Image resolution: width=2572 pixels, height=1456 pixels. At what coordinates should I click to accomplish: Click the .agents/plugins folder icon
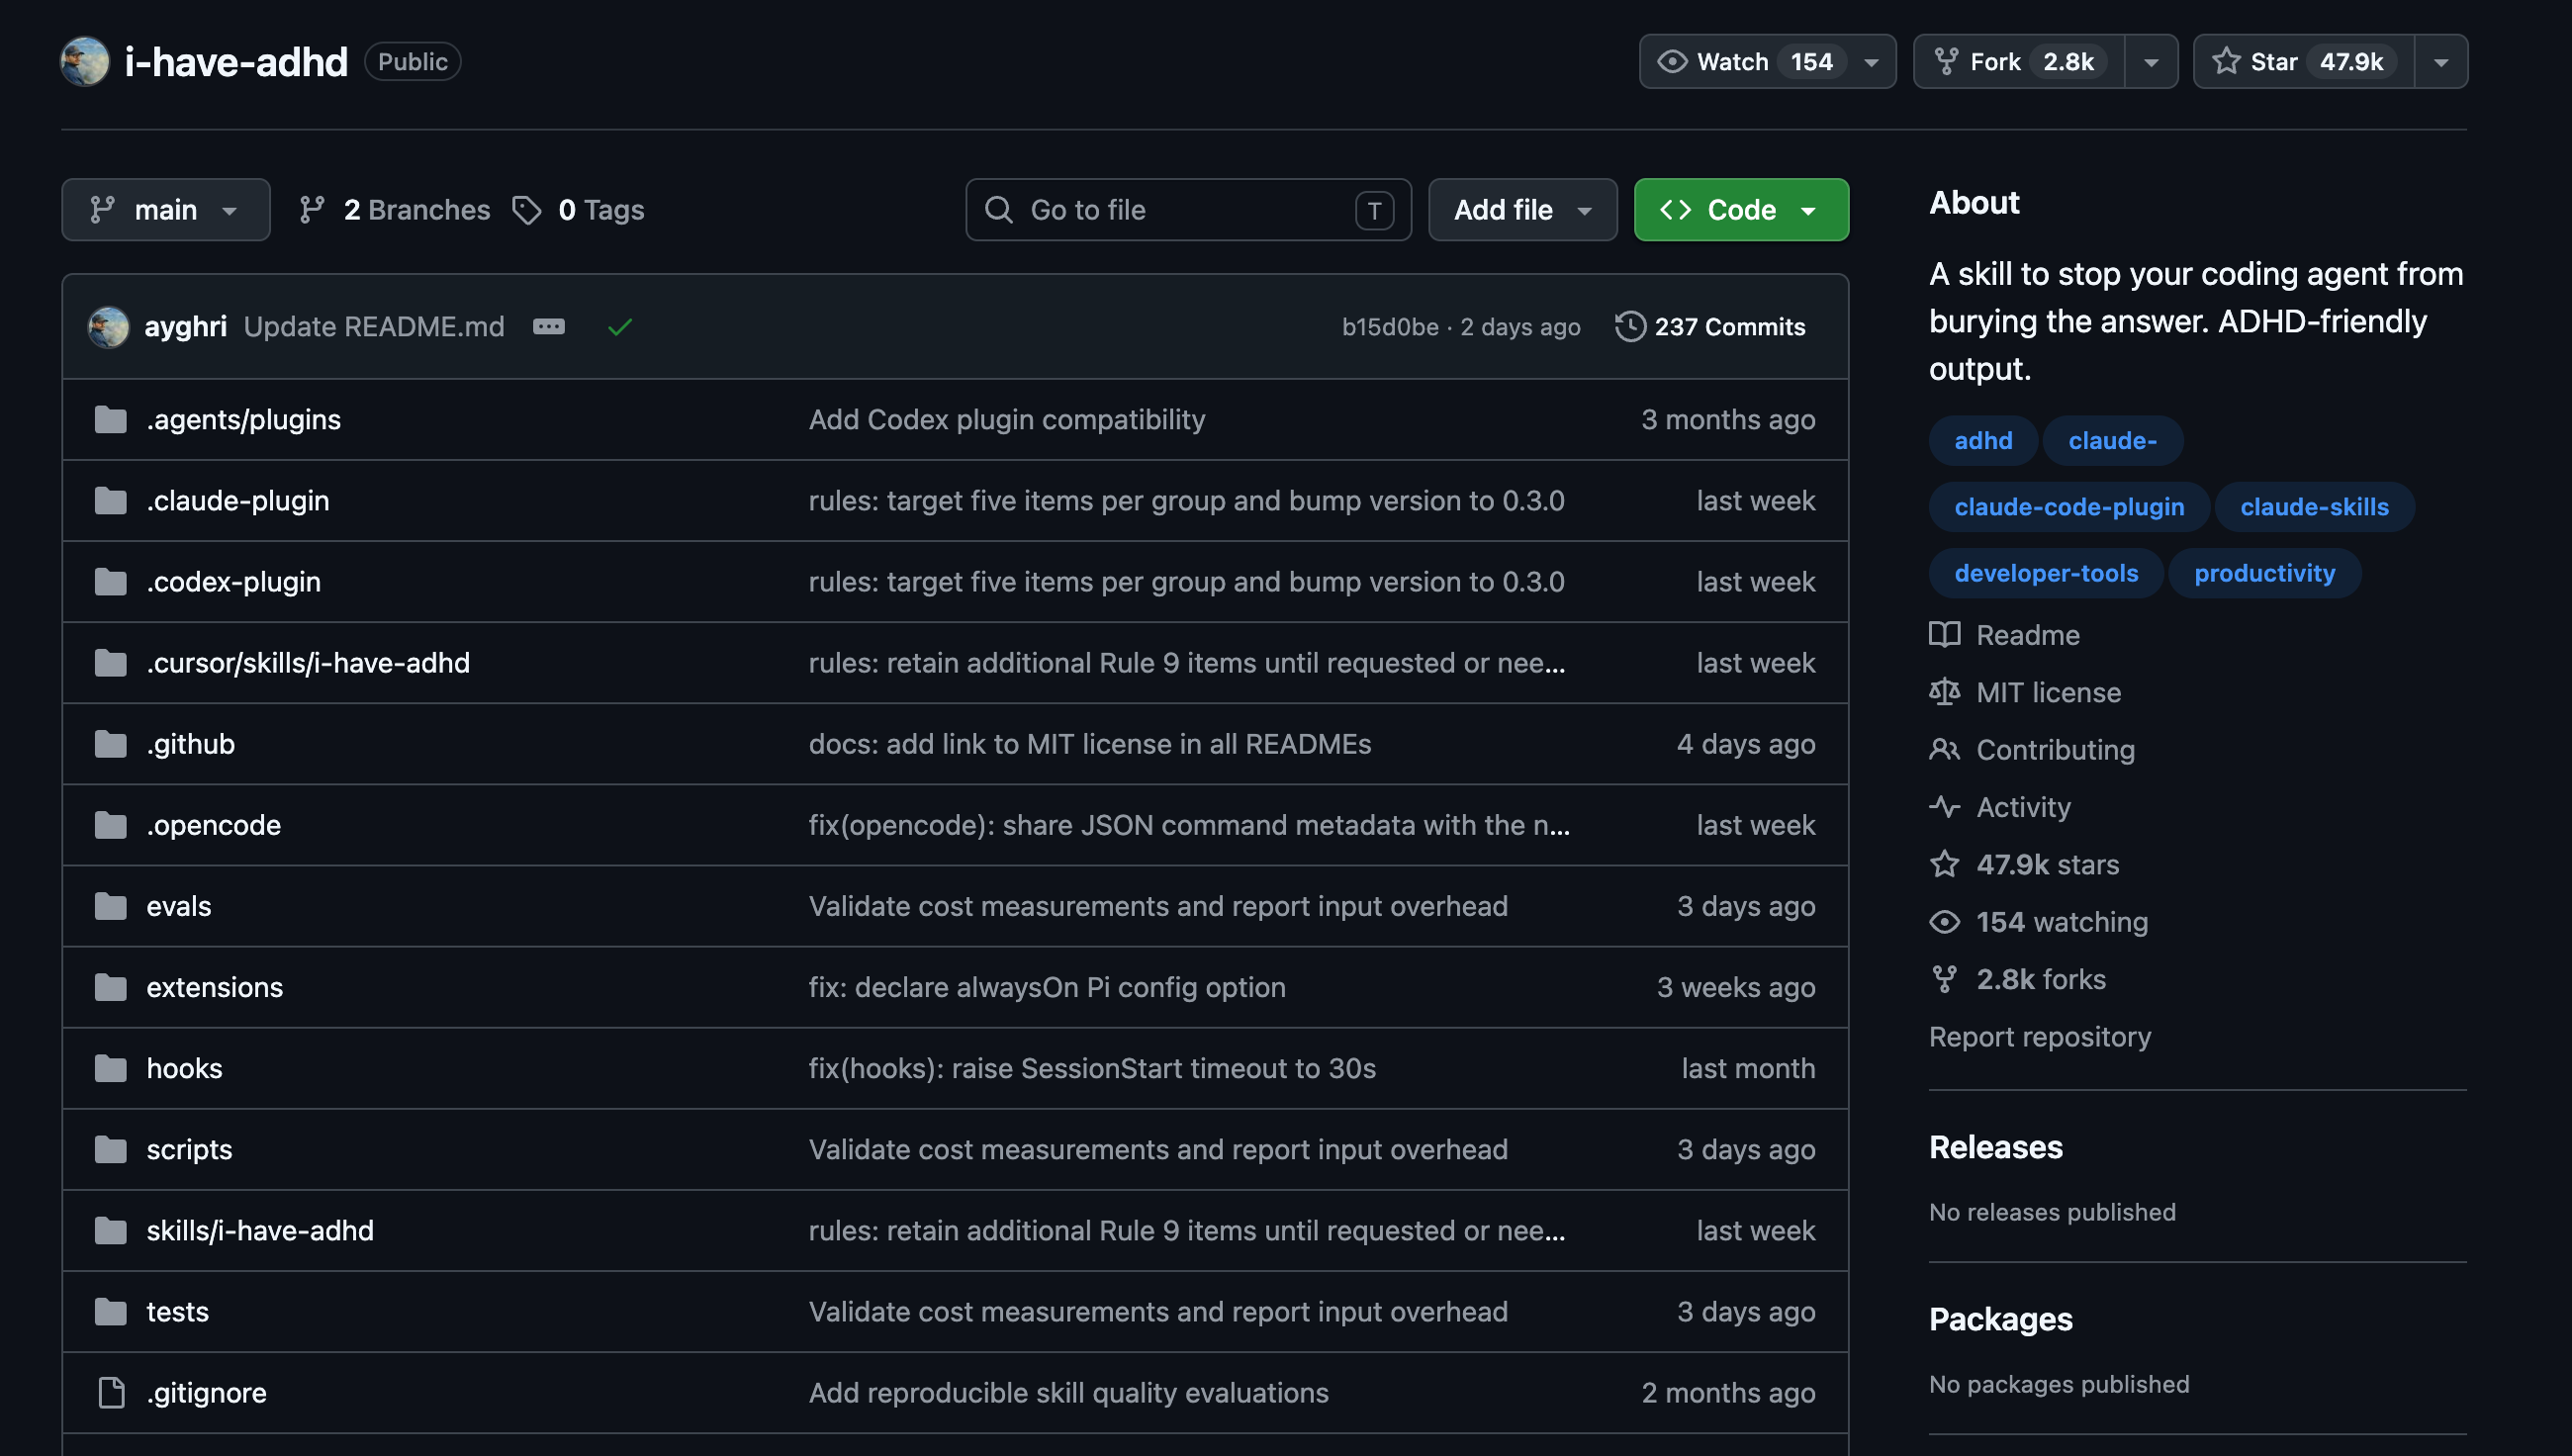coord(110,420)
